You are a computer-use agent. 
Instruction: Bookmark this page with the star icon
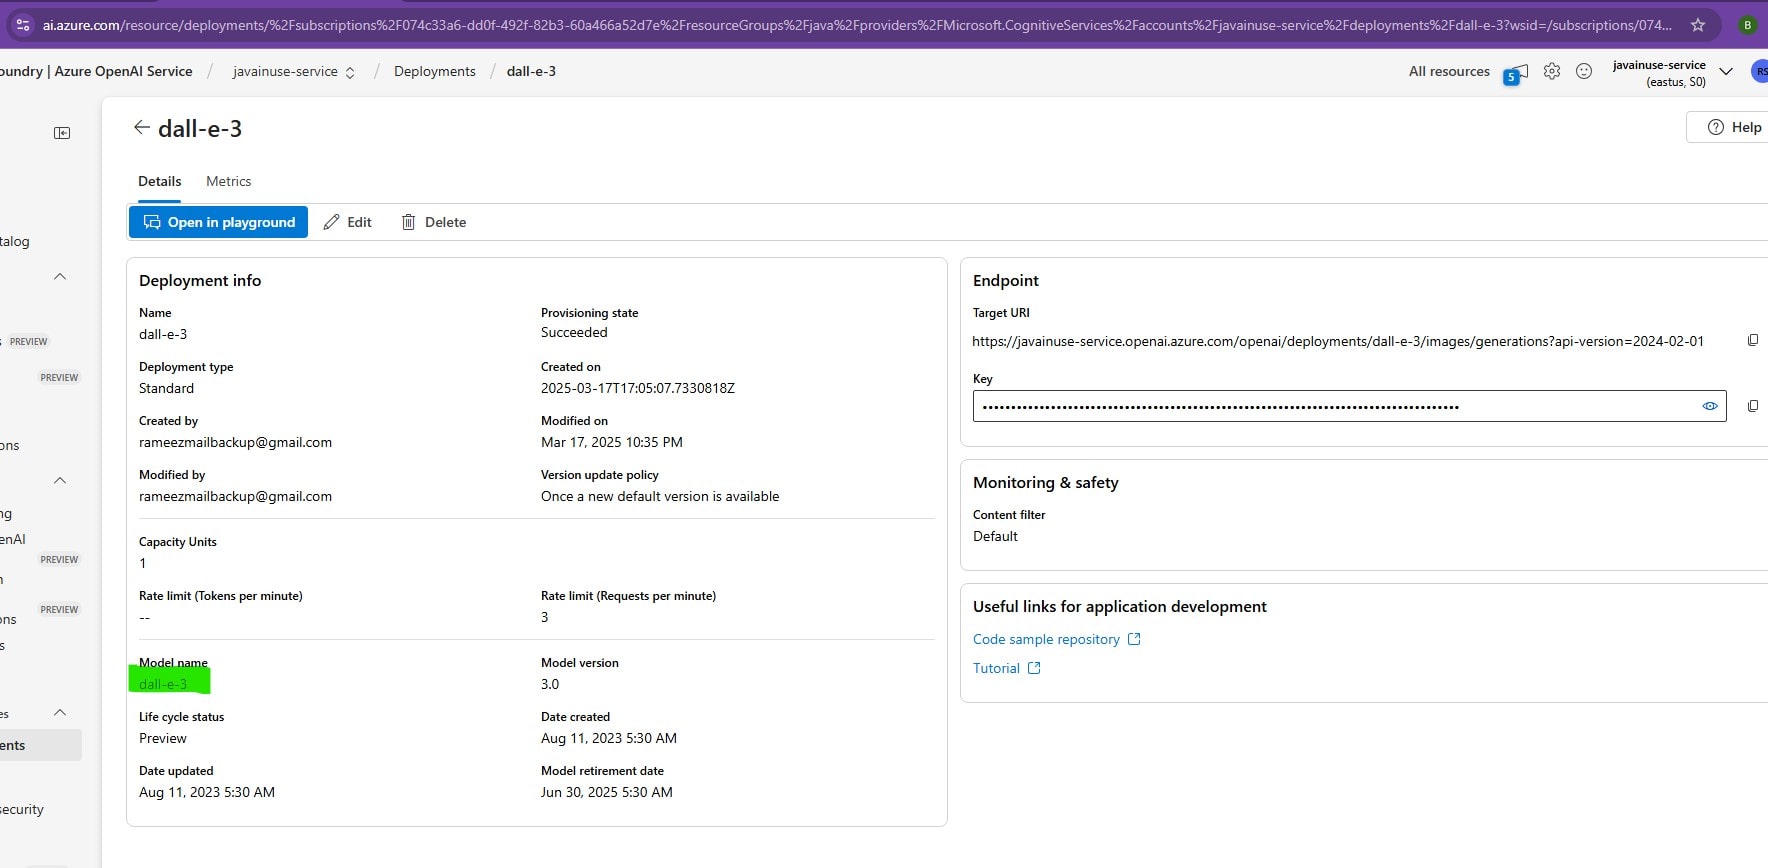point(1698,25)
